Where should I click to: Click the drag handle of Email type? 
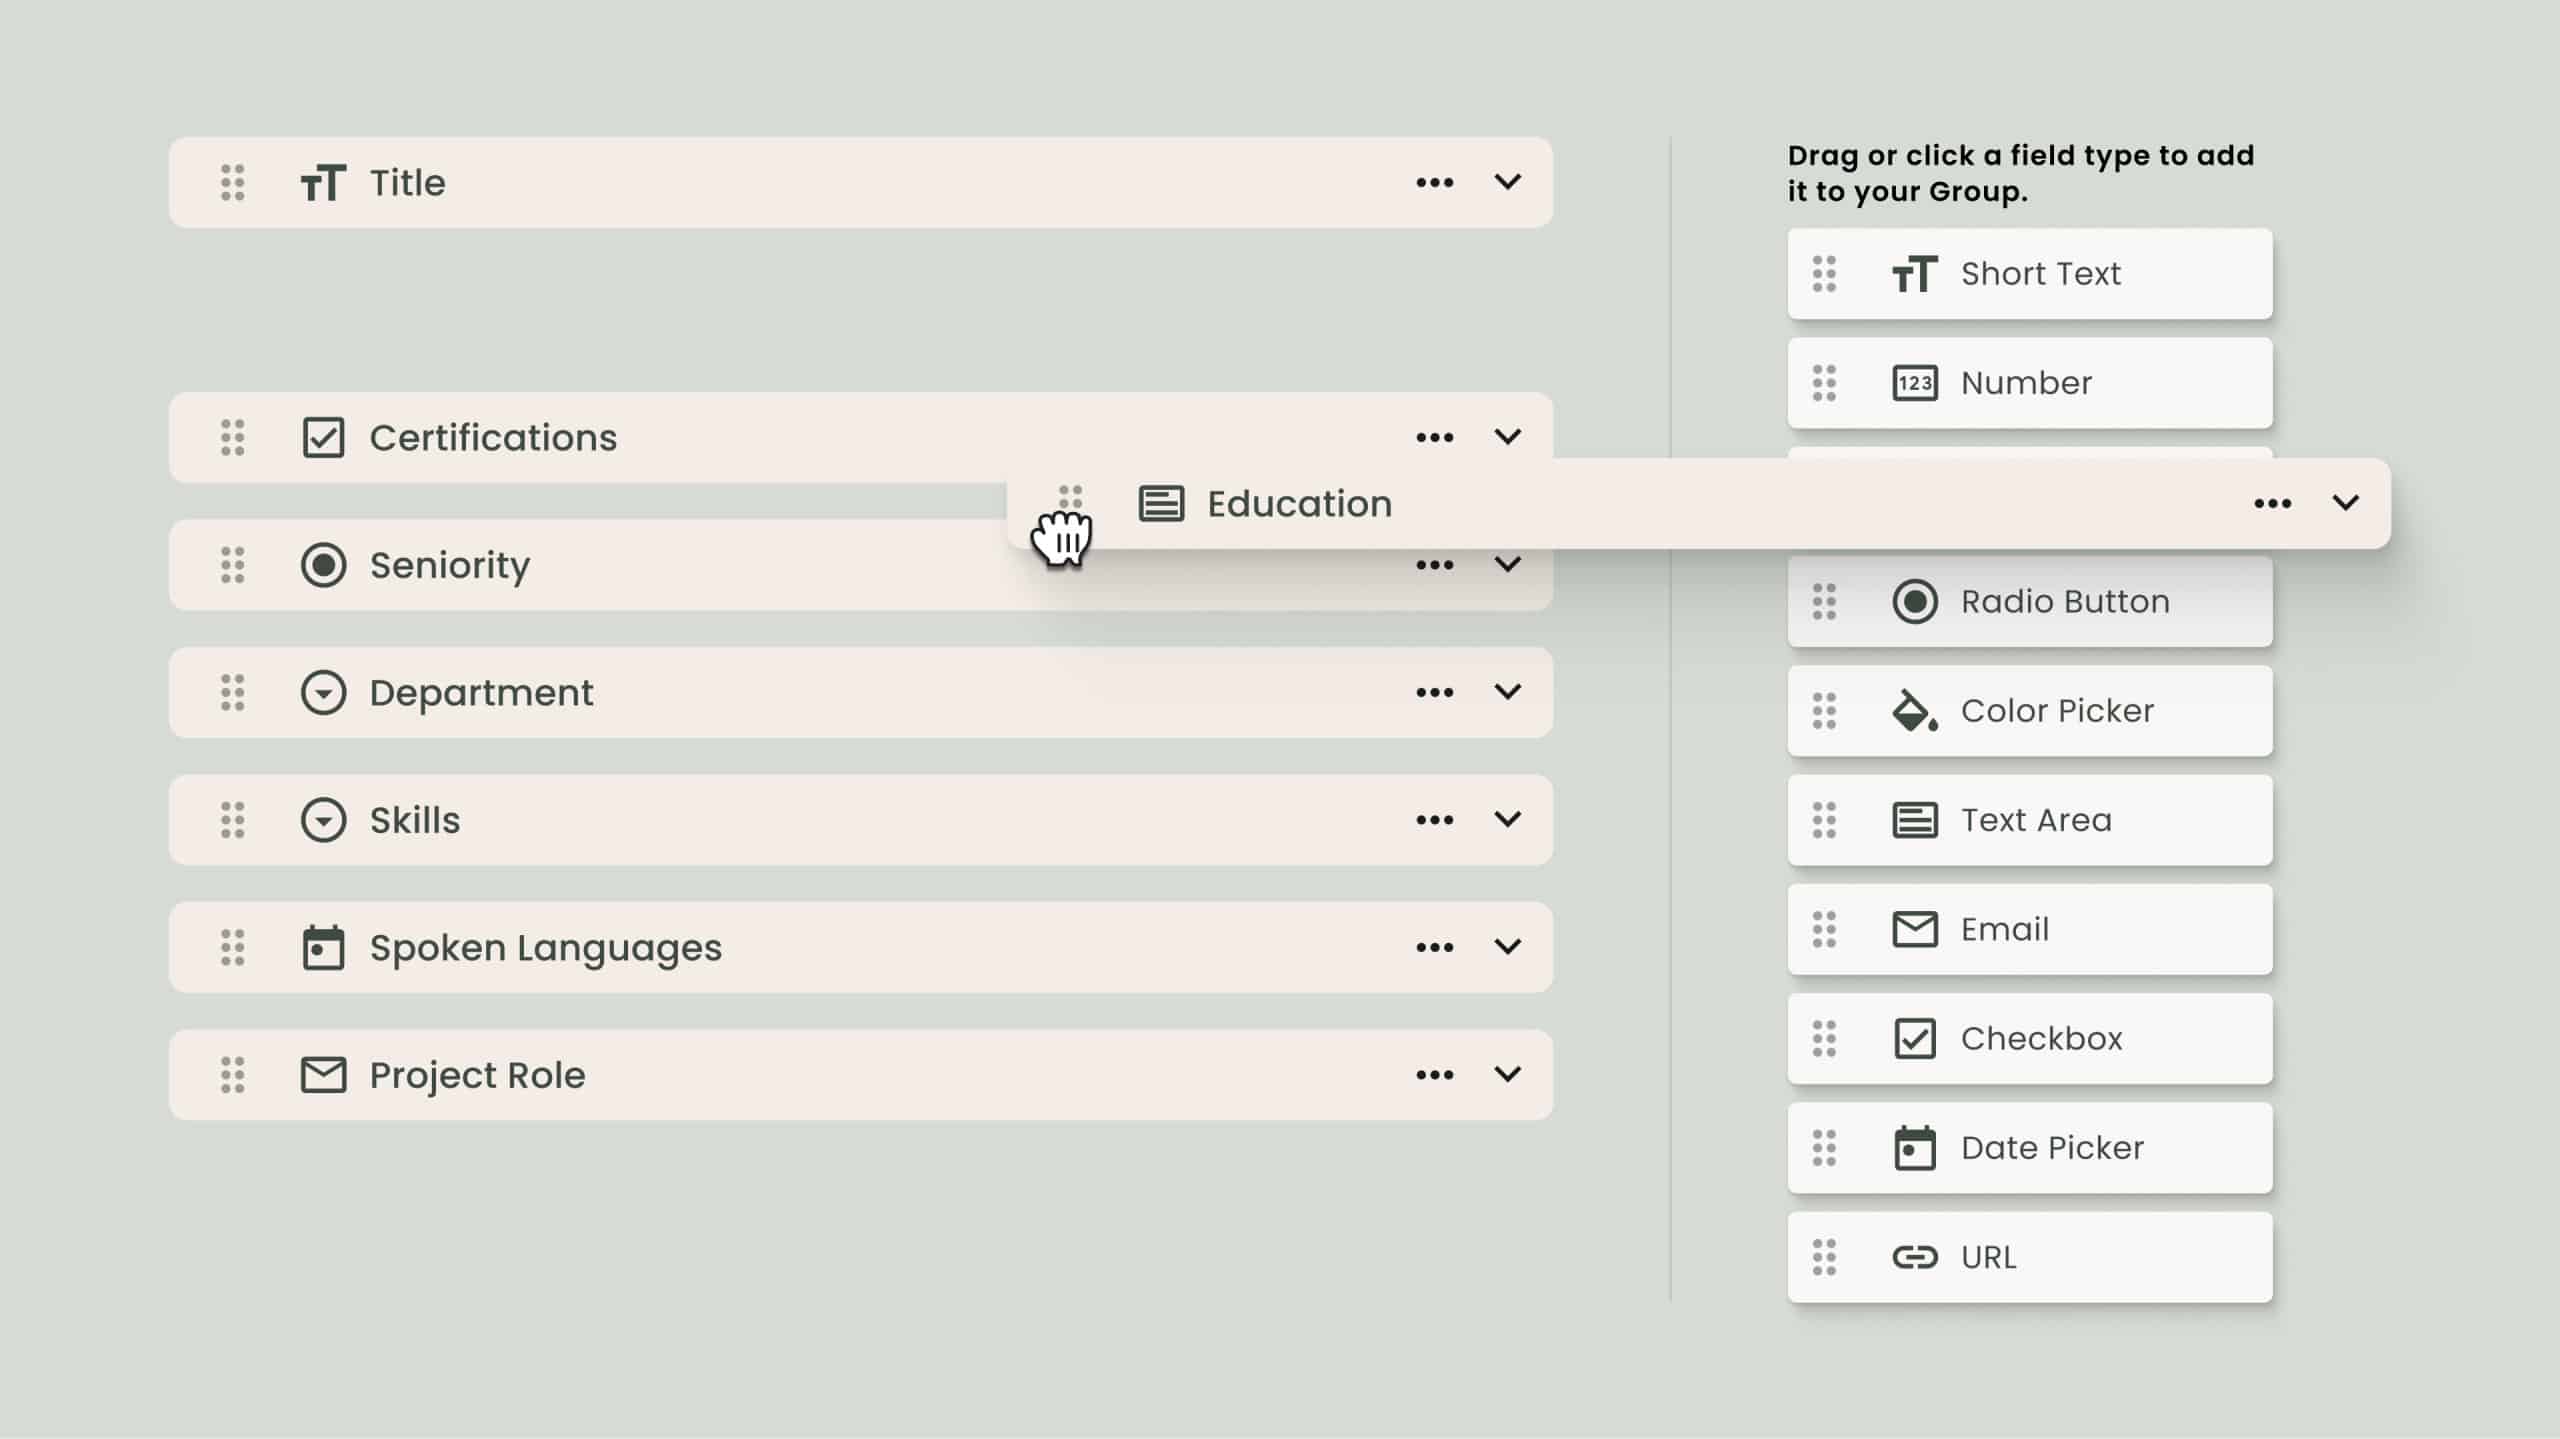coord(1824,929)
